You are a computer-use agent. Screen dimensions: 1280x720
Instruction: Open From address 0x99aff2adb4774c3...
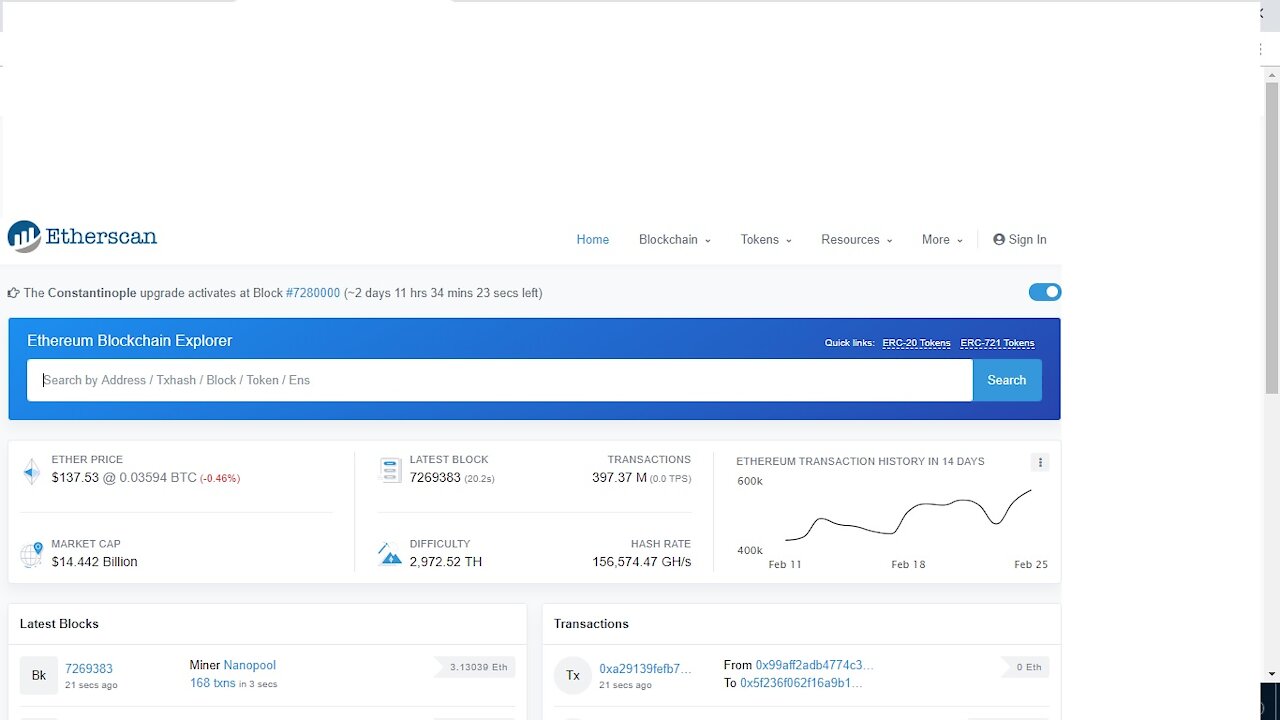(x=815, y=665)
